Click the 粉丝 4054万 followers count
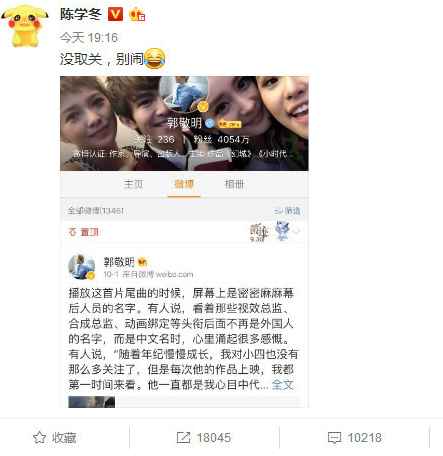This screenshot has width=443, height=456. pos(221,139)
